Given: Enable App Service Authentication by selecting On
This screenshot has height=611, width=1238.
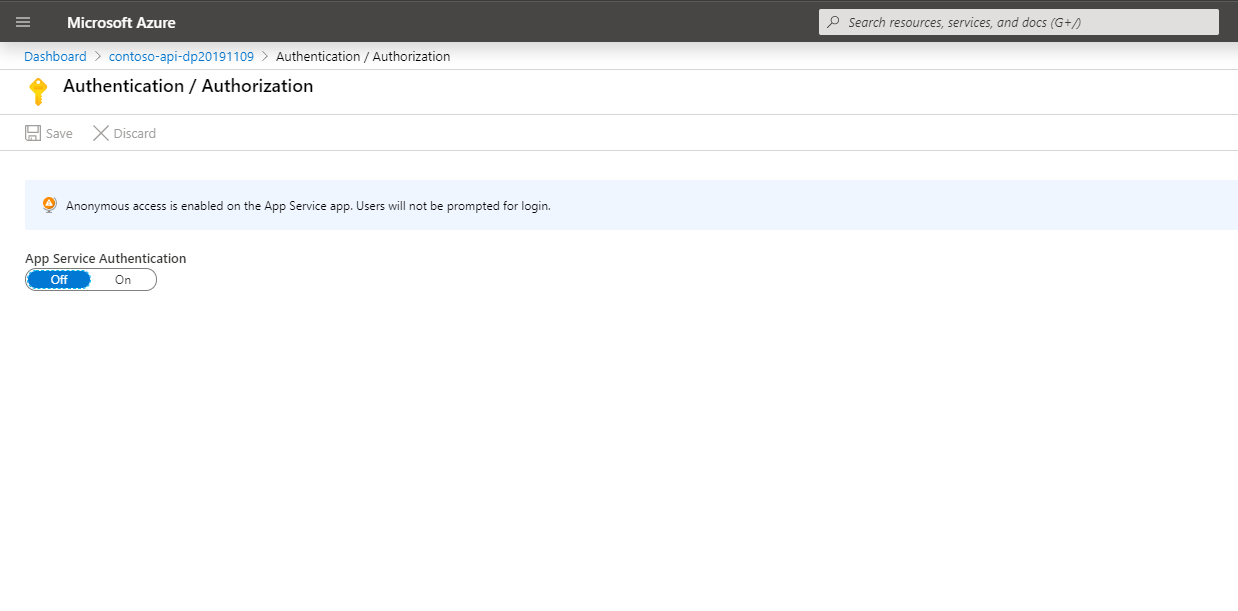Looking at the screenshot, I should tap(123, 279).
